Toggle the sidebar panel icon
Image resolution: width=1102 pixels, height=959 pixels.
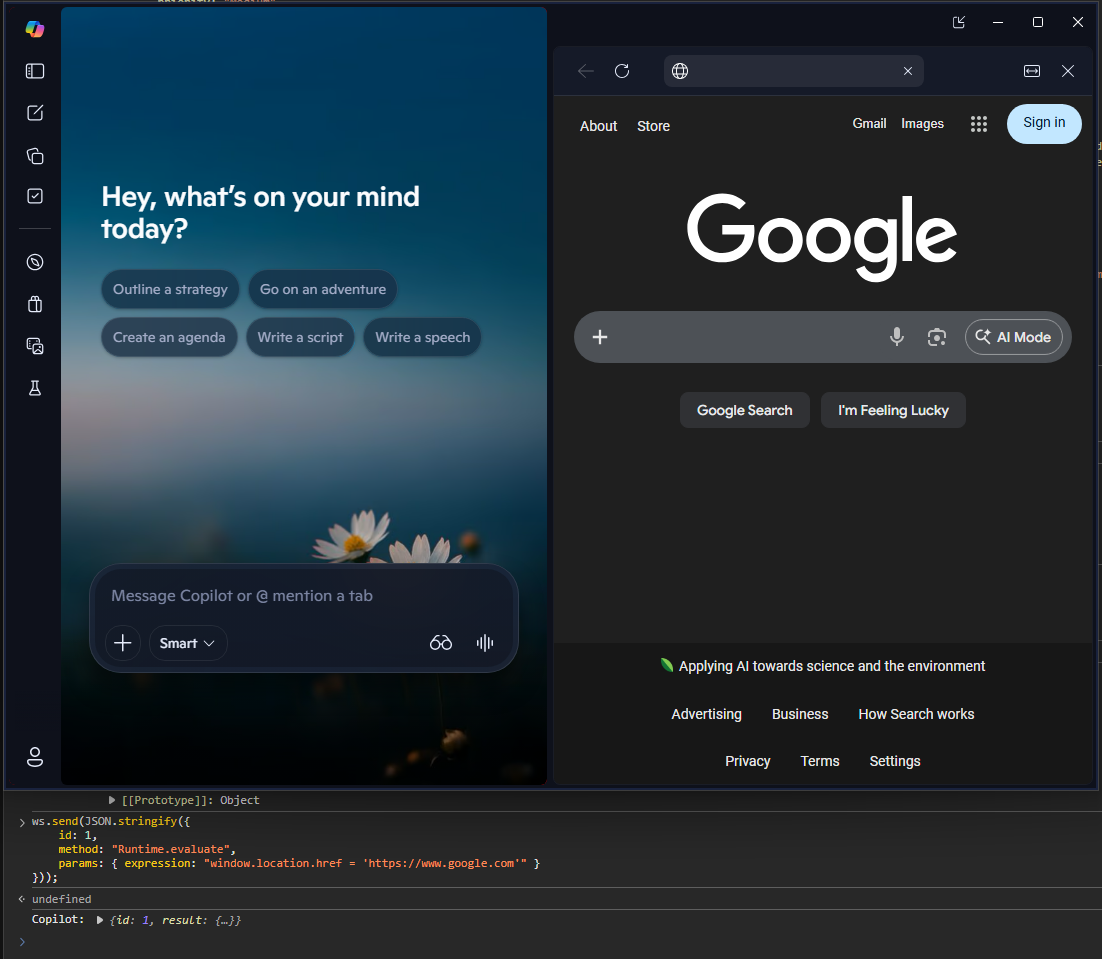coord(35,71)
